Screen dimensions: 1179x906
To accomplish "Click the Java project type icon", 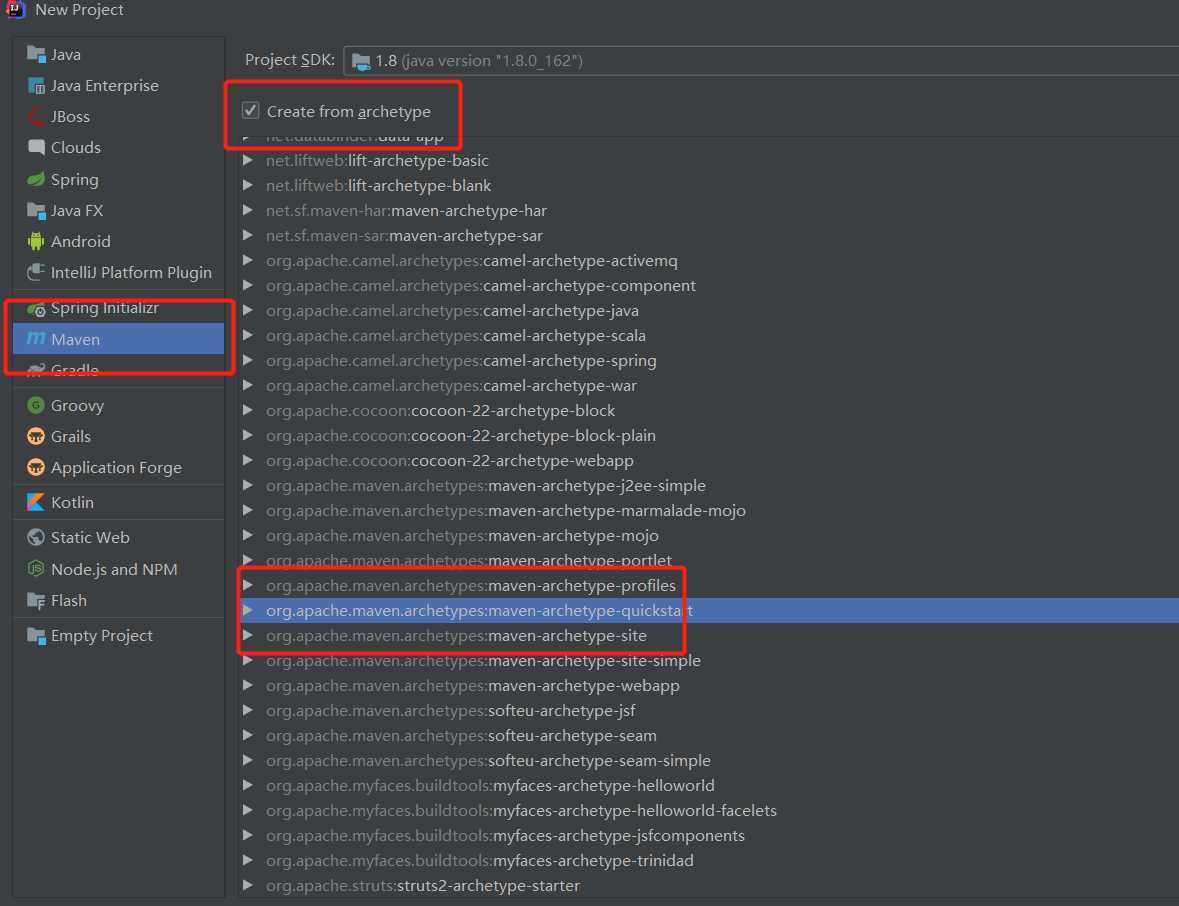I will (x=36, y=54).
